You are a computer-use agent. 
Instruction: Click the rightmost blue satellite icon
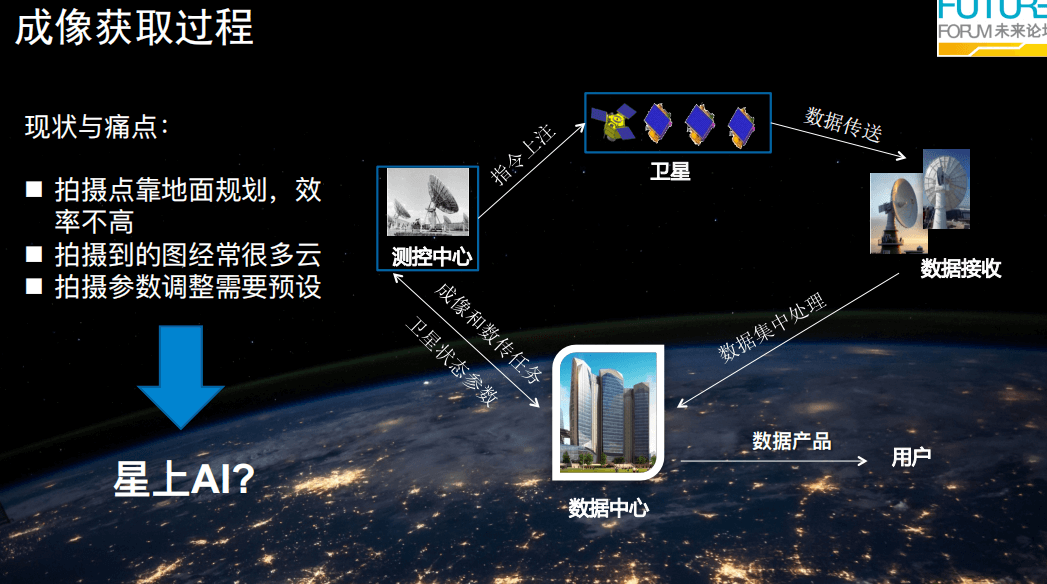(x=742, y=127)
